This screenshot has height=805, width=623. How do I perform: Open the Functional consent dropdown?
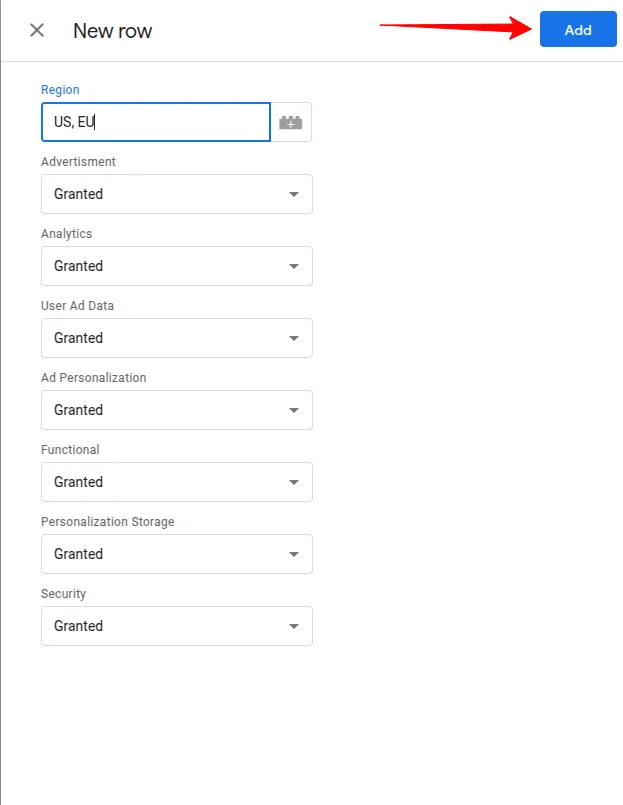click(x=176, y=482)
